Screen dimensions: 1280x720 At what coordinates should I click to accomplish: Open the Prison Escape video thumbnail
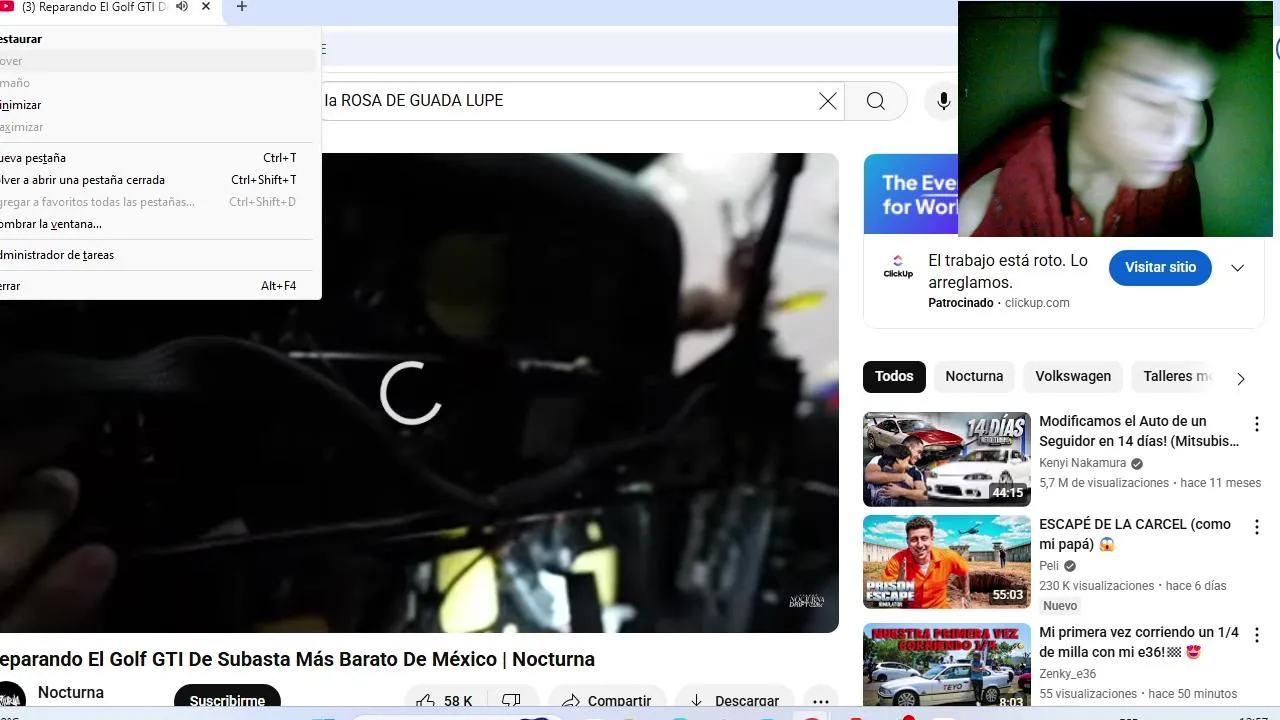click(x=947, y=562)
